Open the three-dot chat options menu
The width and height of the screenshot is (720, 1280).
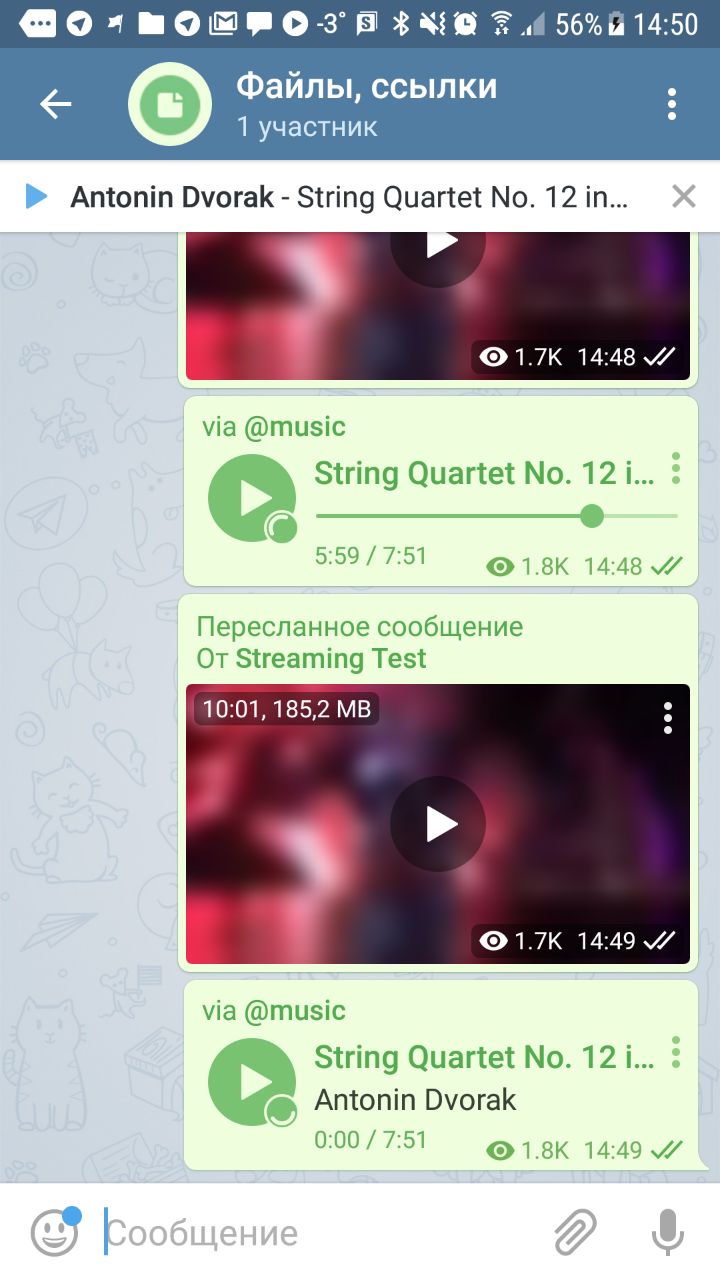672,104
